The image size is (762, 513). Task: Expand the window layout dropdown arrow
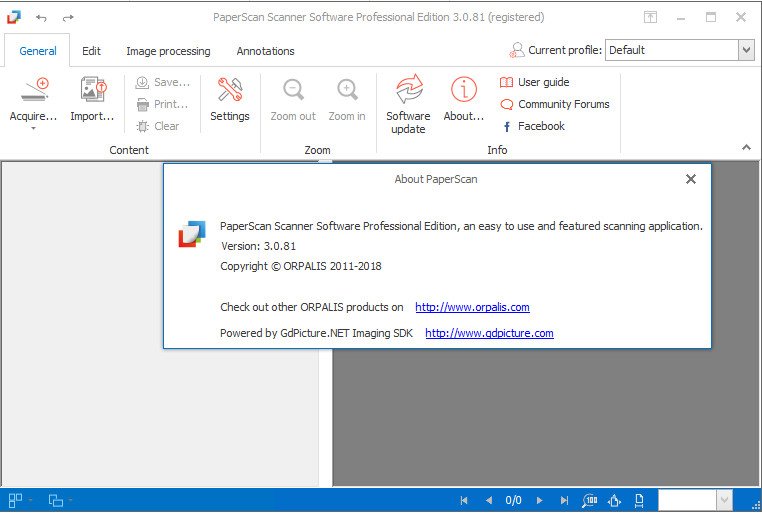70,500
